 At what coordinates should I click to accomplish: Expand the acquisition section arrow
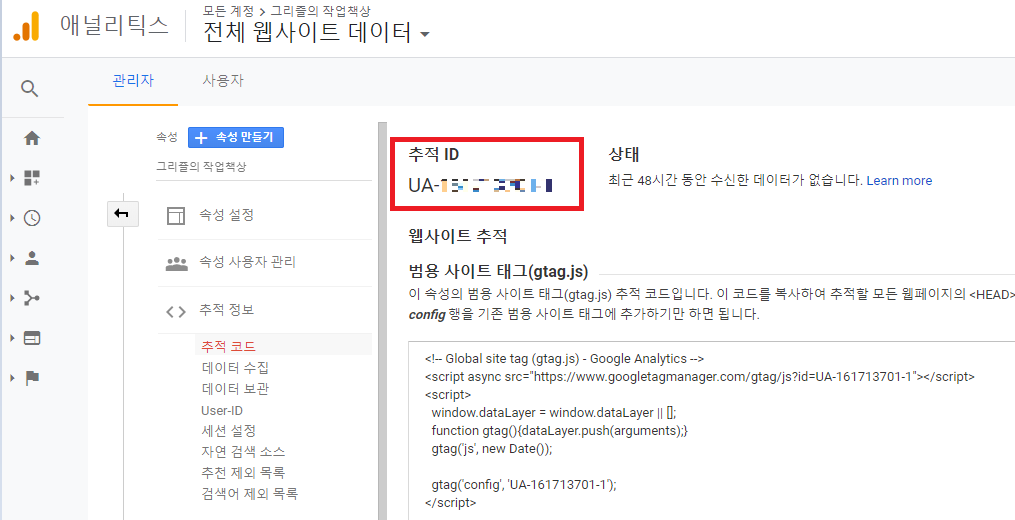(12, 298)
